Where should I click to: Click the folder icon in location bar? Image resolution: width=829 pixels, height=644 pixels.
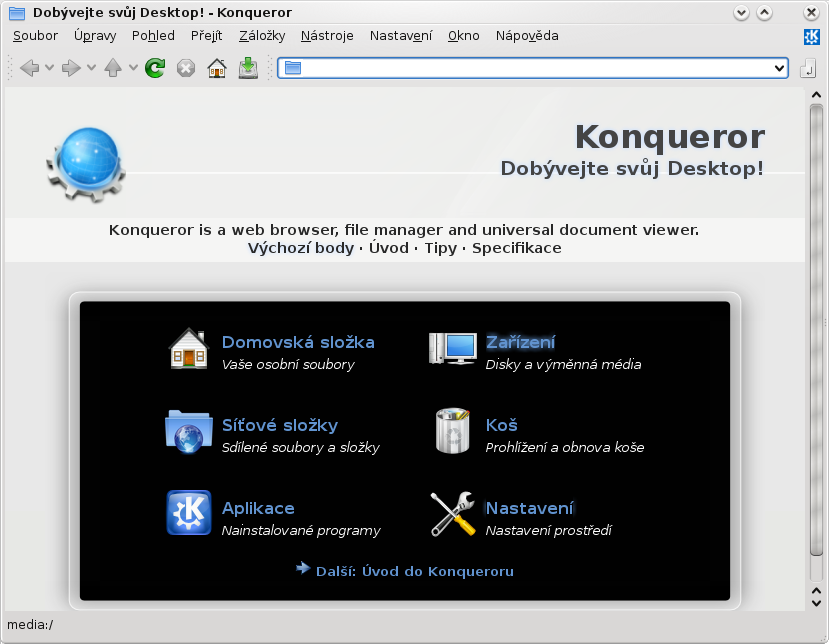point(293,68)
